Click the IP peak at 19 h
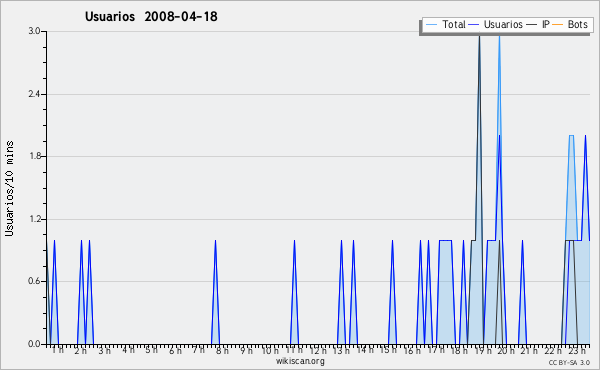 tap(479, 38)
